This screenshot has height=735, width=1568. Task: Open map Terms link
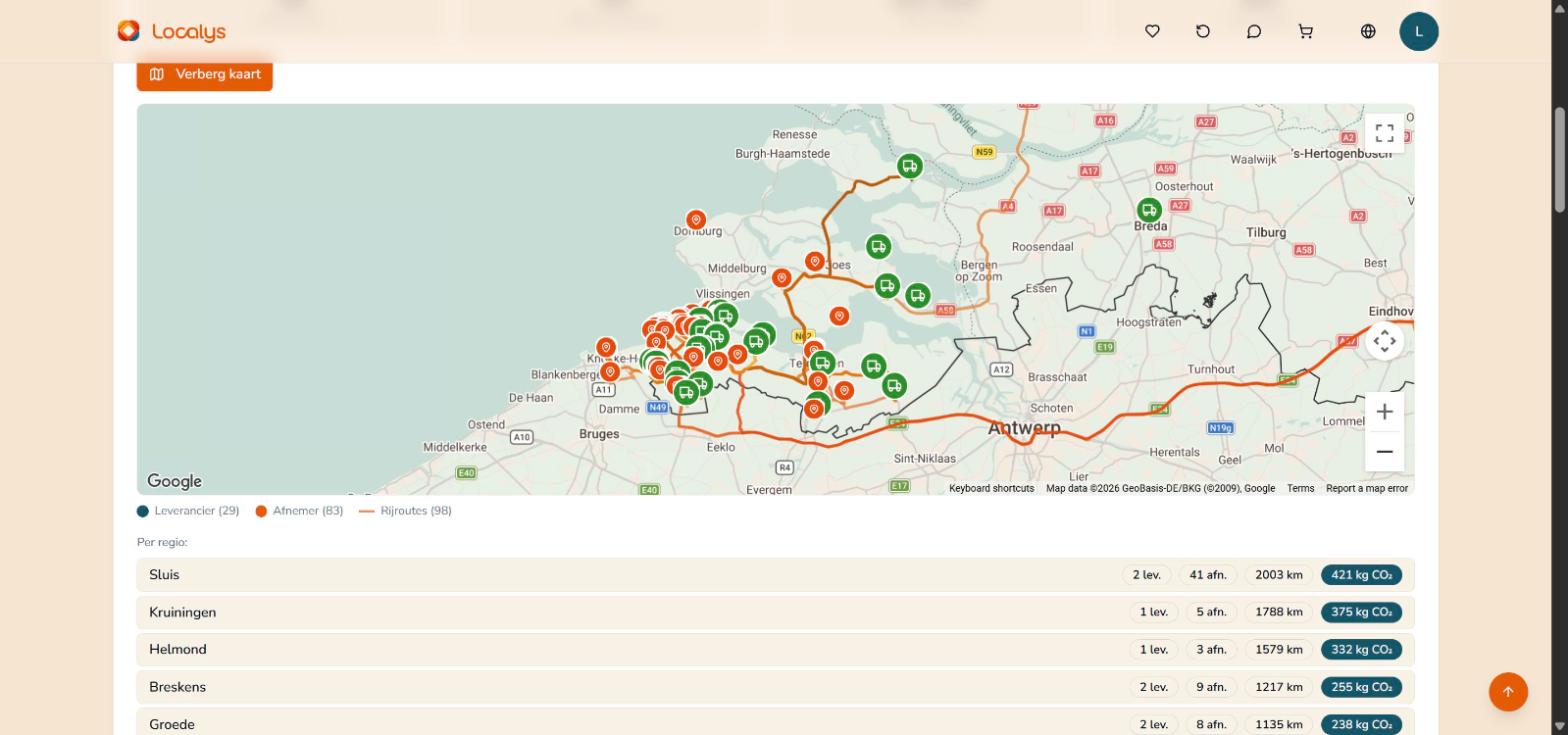pos(1300,489)
